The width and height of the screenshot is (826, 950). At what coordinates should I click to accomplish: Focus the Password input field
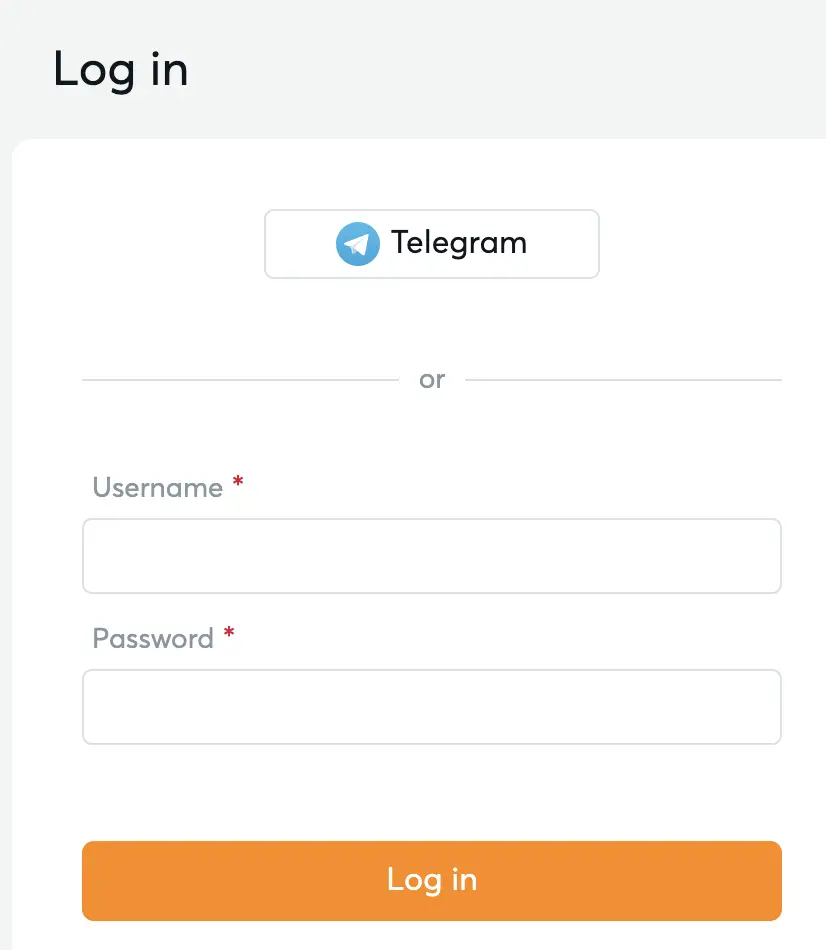pos(431,707)
